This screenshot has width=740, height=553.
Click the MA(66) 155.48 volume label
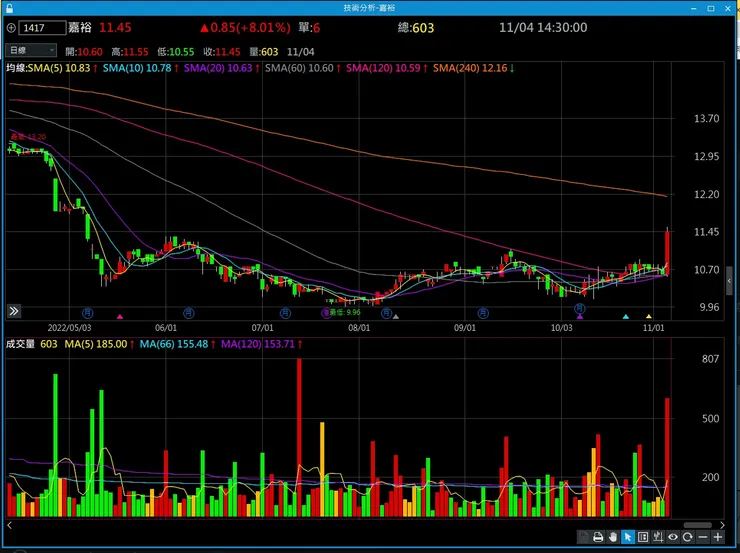click(174, 344)
